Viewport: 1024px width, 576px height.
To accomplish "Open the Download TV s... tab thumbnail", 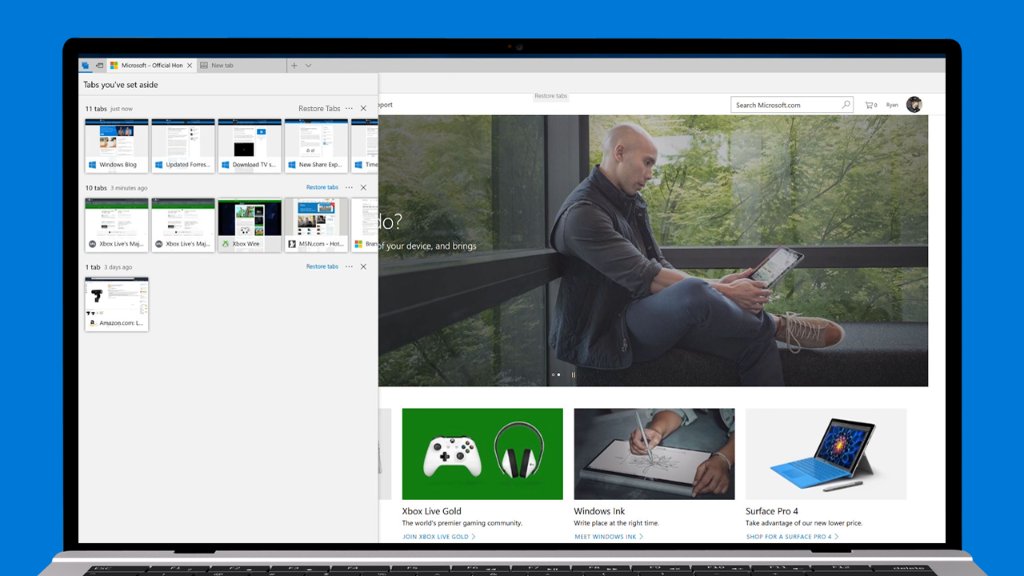I will [250, 145].
